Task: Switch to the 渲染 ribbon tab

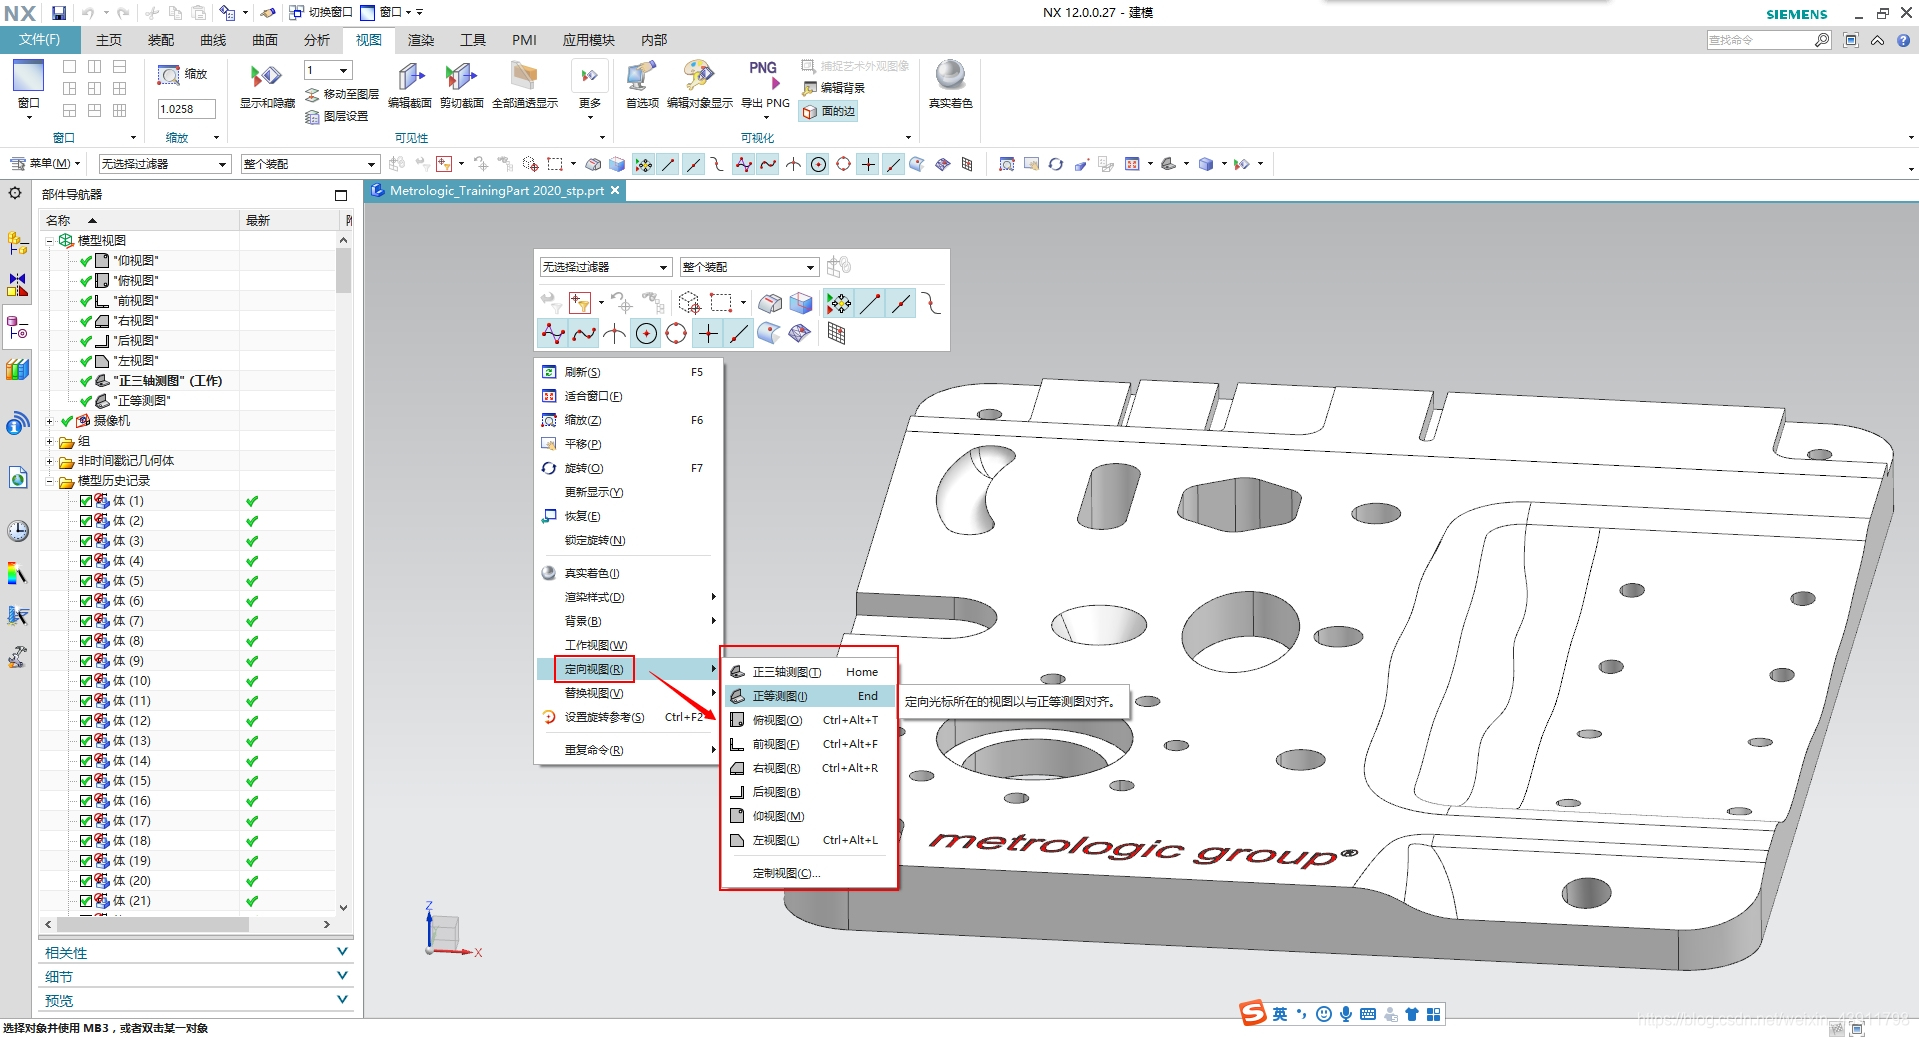Action: point(421,40)
